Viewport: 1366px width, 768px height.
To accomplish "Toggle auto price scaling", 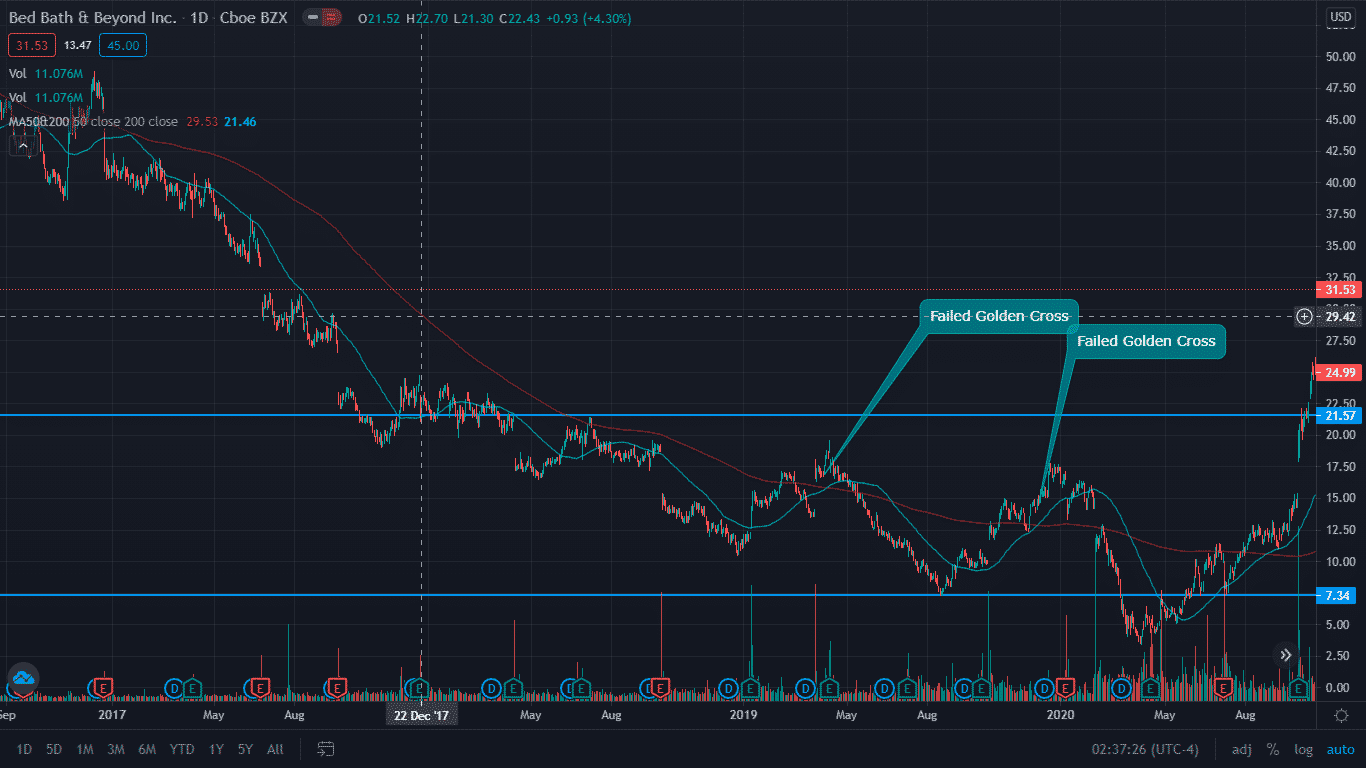I will point(1340,748).
